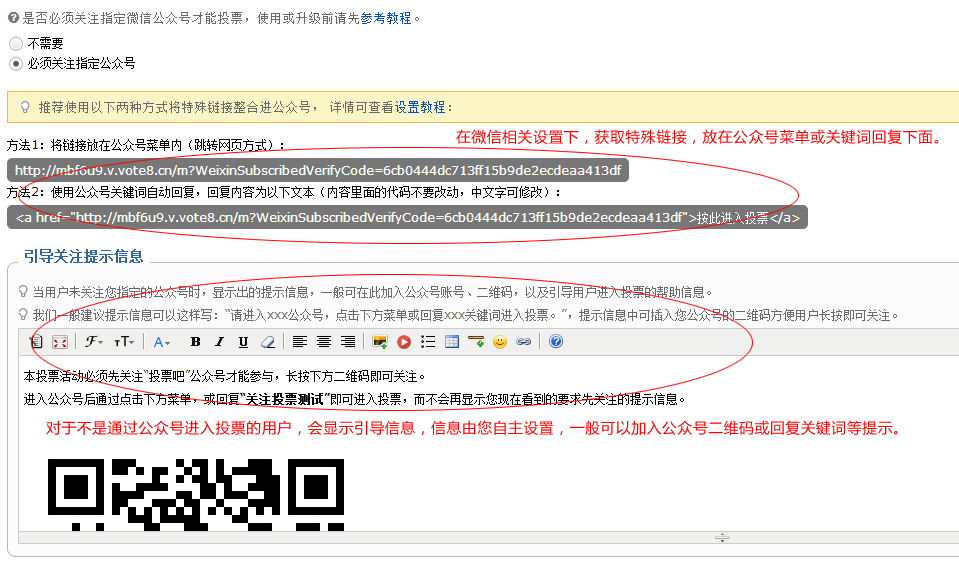This screenshot has width=959, height=562.
Task: Select the '必须关注指定公众号' radio option
Action: click(15, 63)
